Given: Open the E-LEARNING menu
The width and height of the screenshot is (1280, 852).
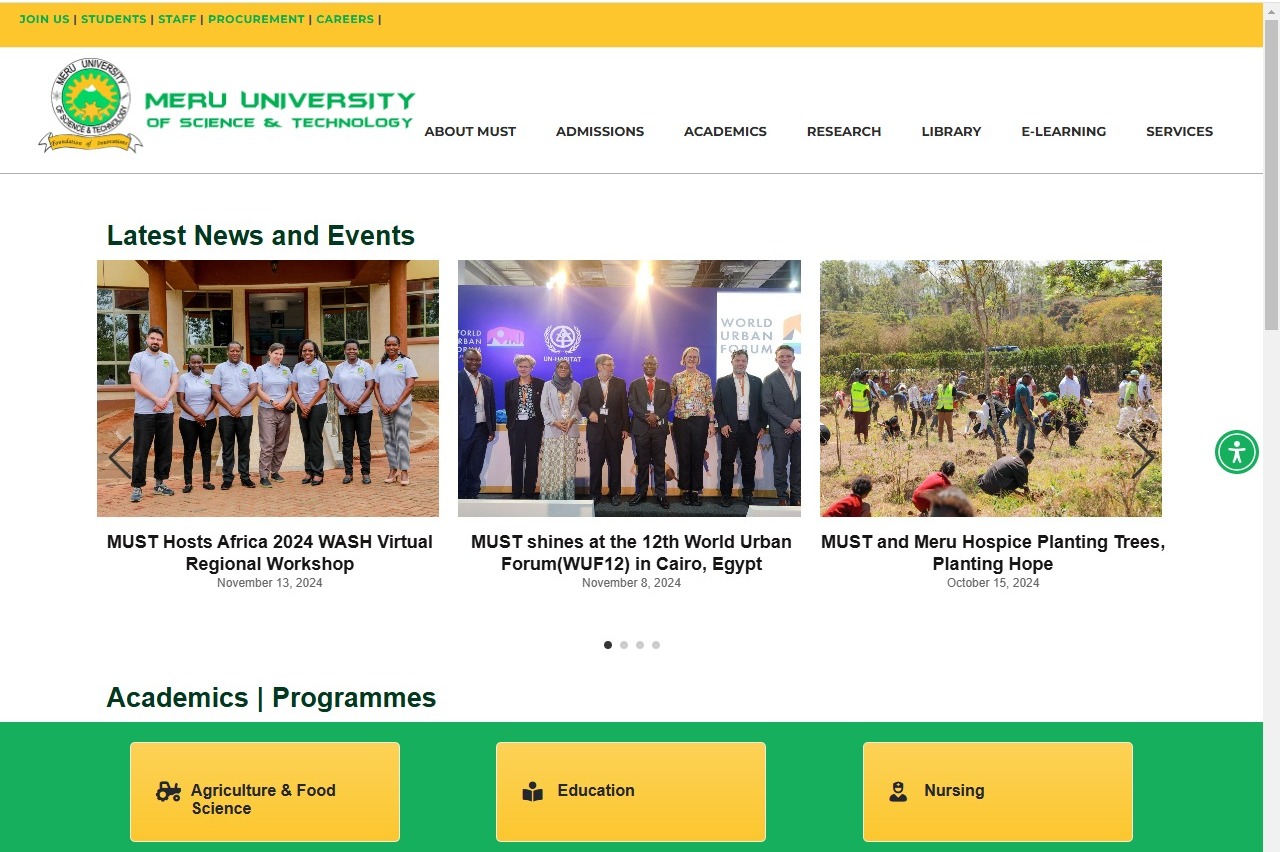Looking at the screenshot, I should 1063,131.
